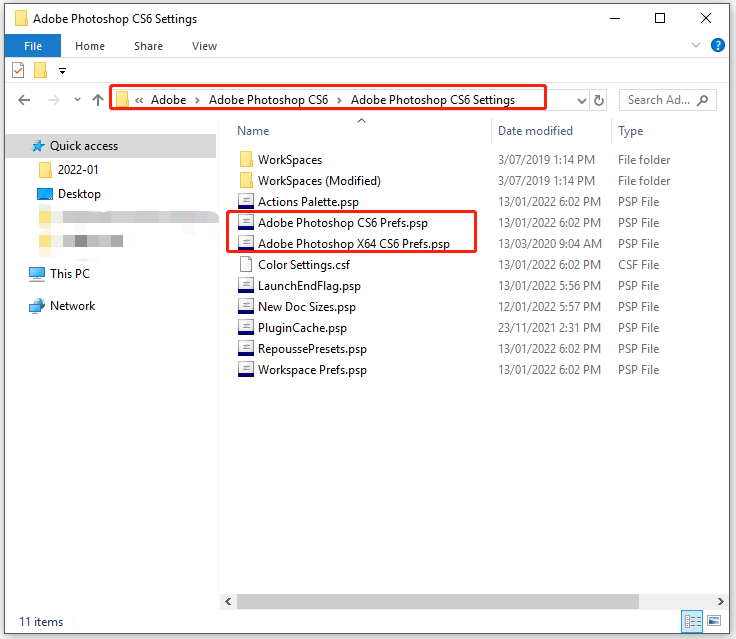Open the Recent locations dropdown
The image size is (736, 639).
(x=77, y=100)
